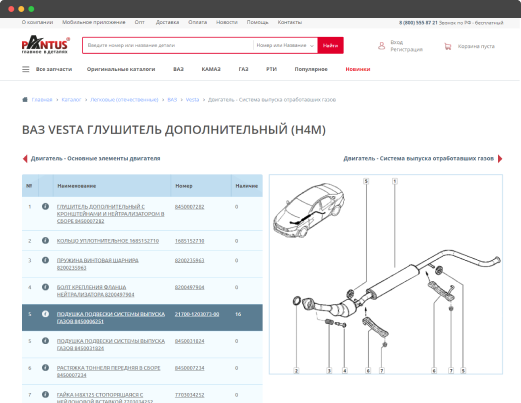
Task: Go to Легковые (отечественные) breadcrumb
Action: (124, 100)
